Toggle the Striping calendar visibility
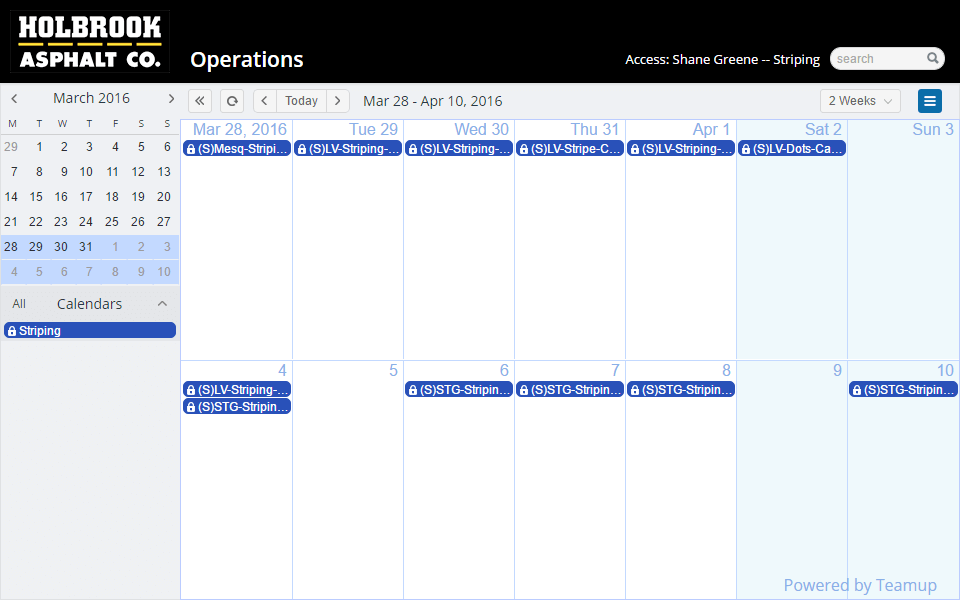960x600 pixels. pos(90,331)
